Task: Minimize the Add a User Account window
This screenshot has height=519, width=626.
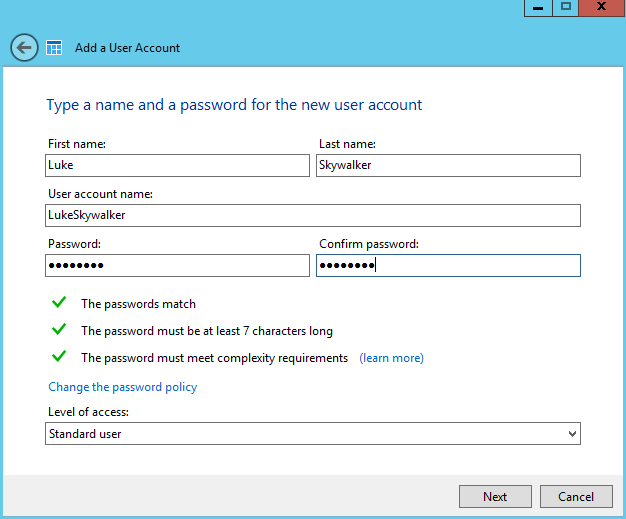Action: 538,7
